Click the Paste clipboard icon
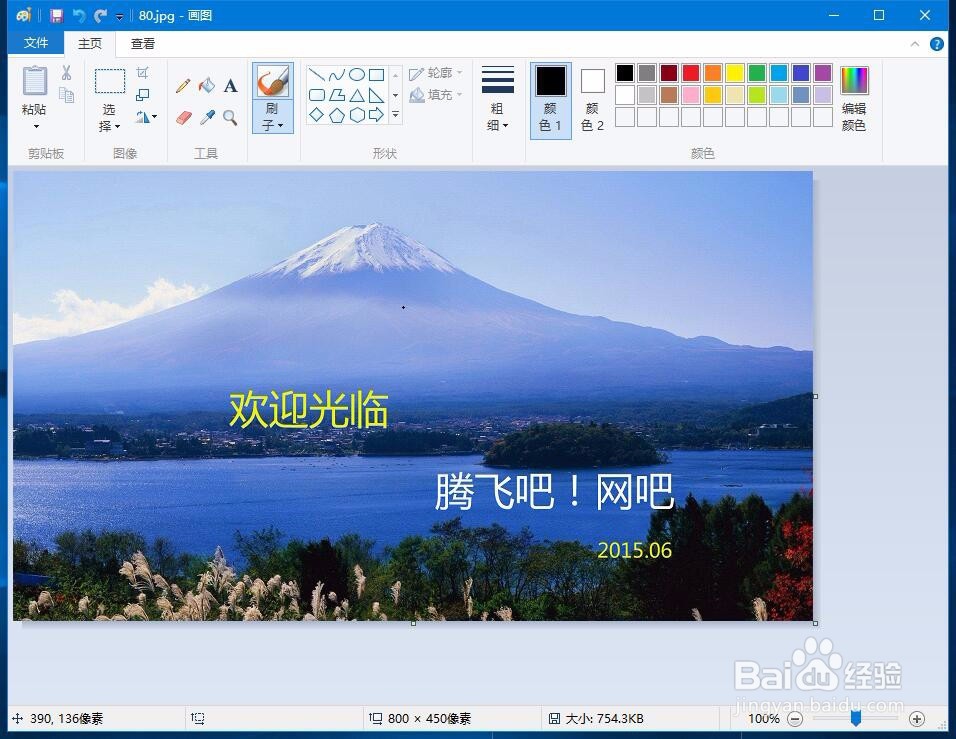Image resolution: width=956 pixels, height=739 pixels. tap(35, 81)
